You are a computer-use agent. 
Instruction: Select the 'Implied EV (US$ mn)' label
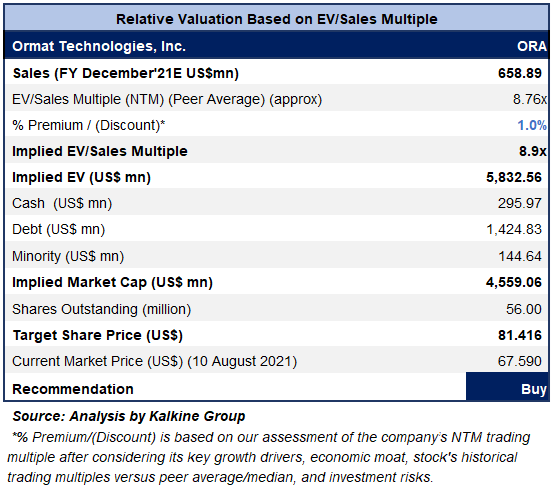[x=82, y=177]
